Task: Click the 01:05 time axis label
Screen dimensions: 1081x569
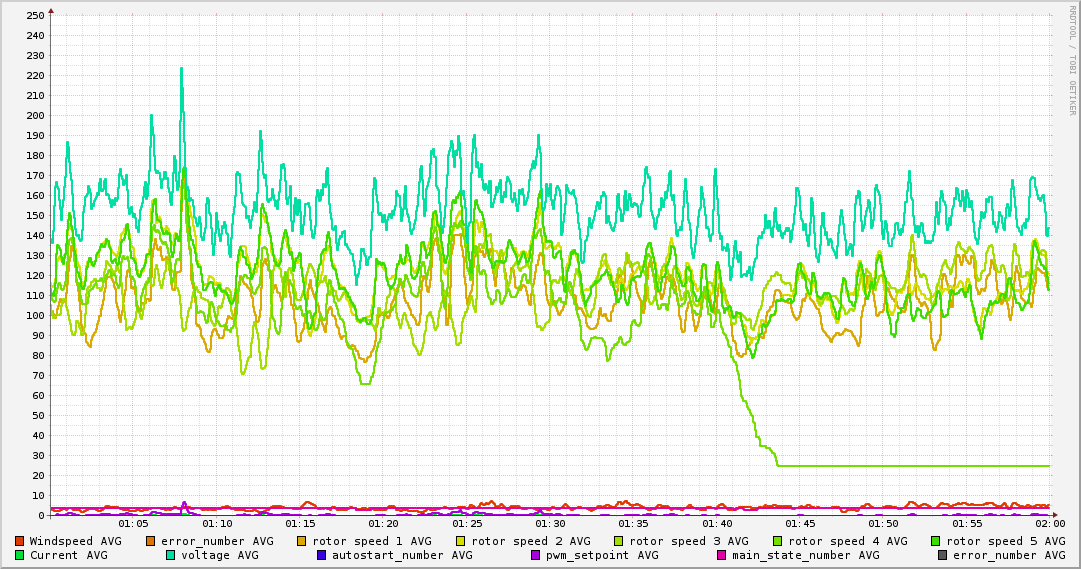Action: (134, 524)
